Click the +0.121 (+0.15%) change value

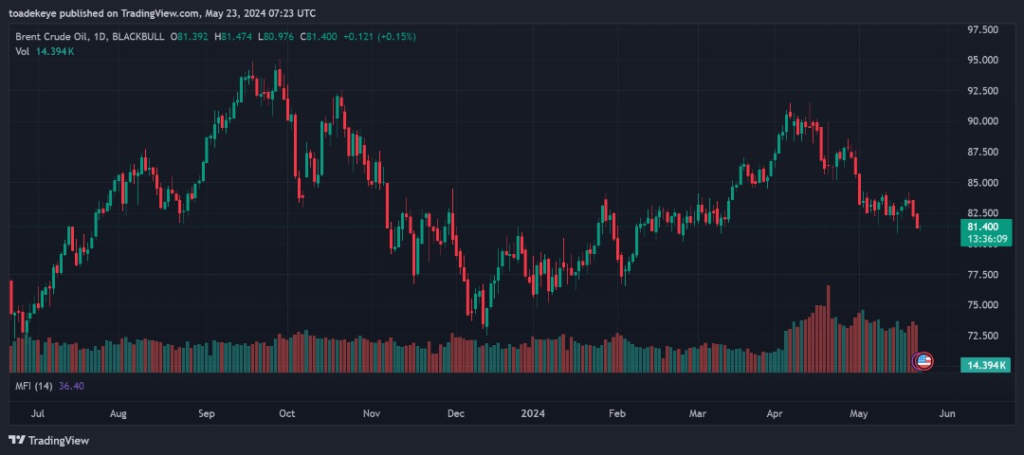(380, 37)
